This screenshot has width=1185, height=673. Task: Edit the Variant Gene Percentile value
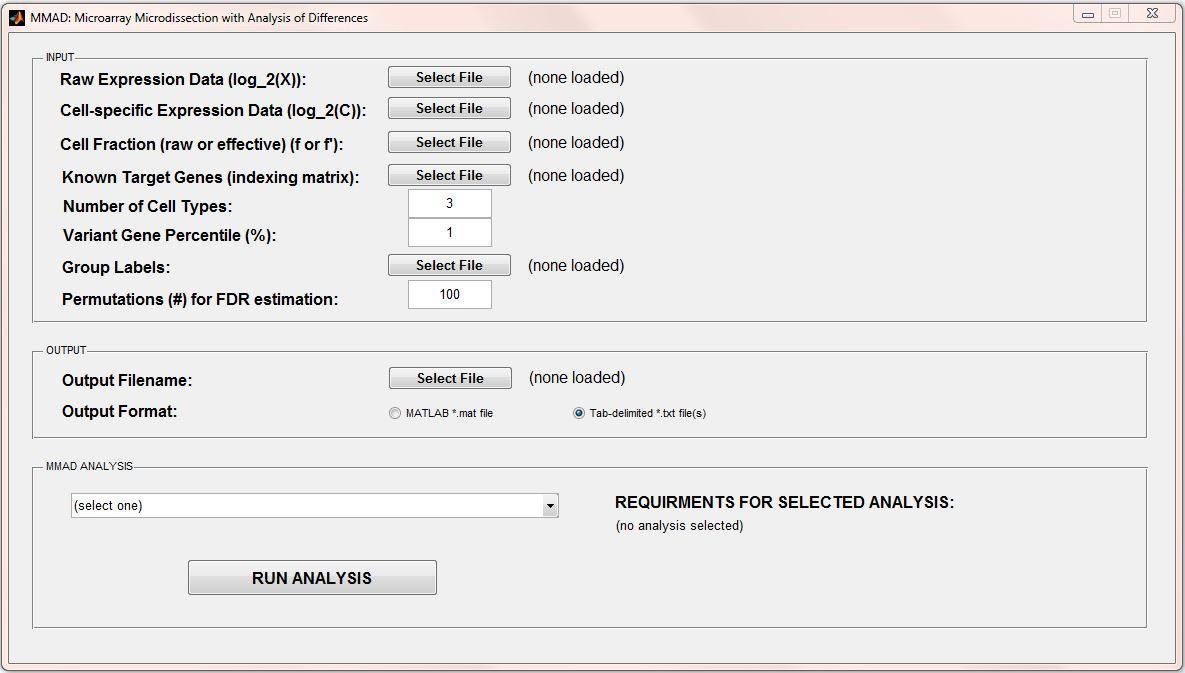click(449, 232)
